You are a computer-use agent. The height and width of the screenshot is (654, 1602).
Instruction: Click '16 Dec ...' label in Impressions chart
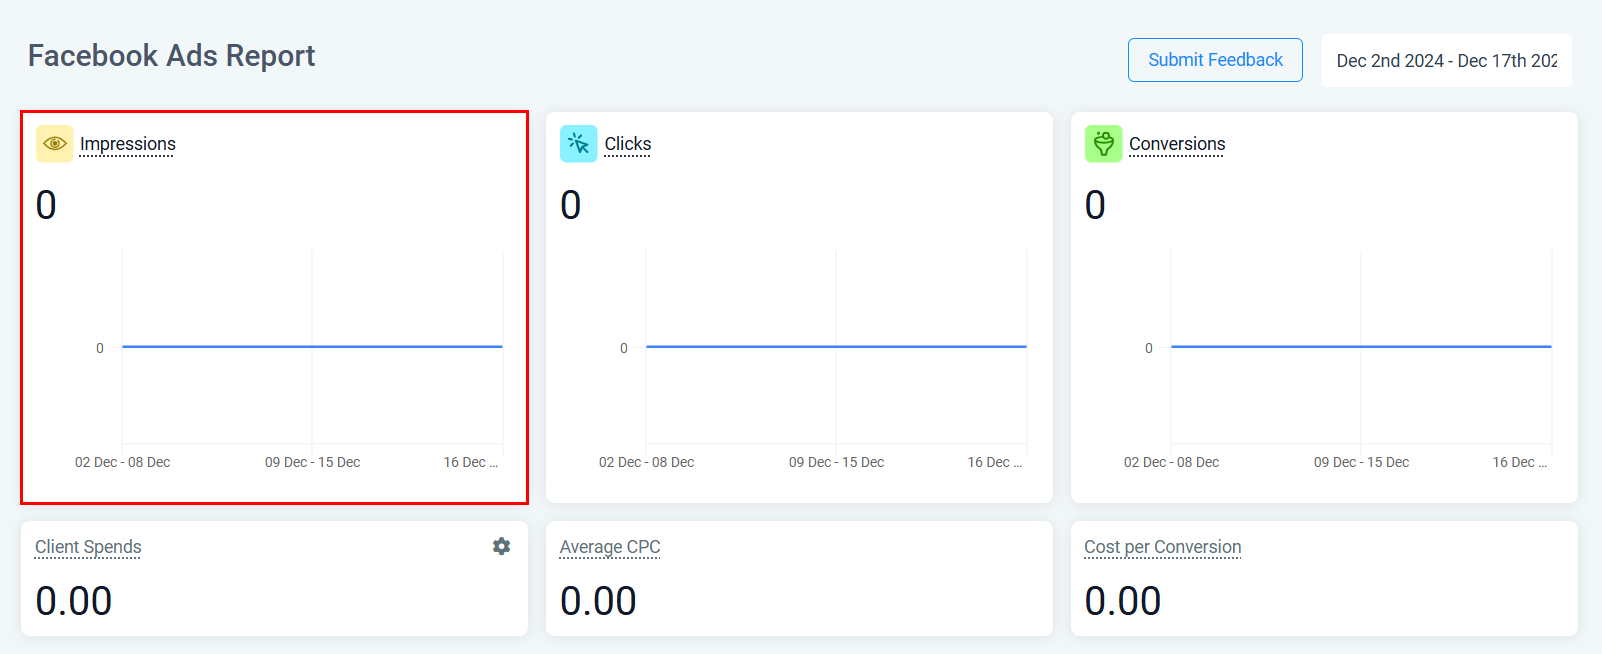point(471,462)
